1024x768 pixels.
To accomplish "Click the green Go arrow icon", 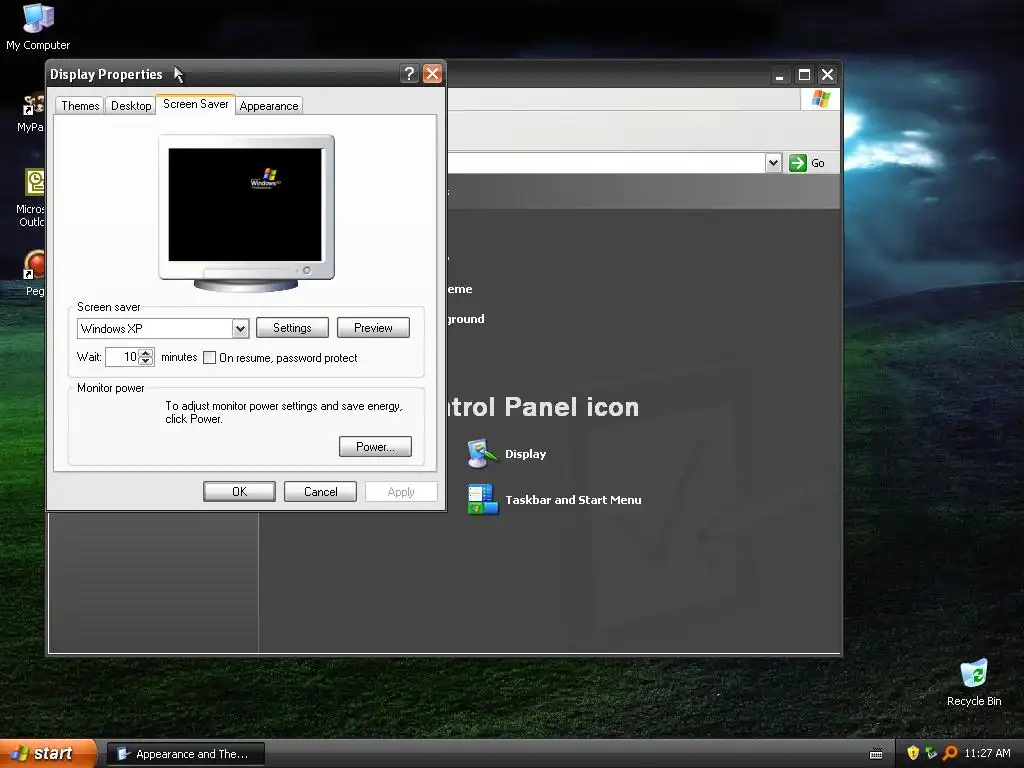I will point(797,163).
